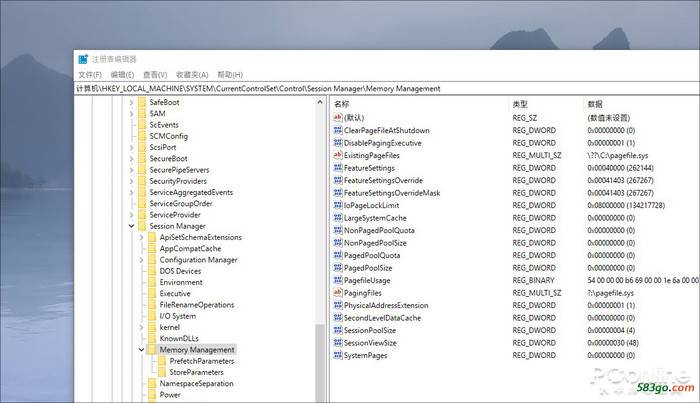Click the 名称 column header
This screenshot has height=403, width=700.
tap(342, 104)
